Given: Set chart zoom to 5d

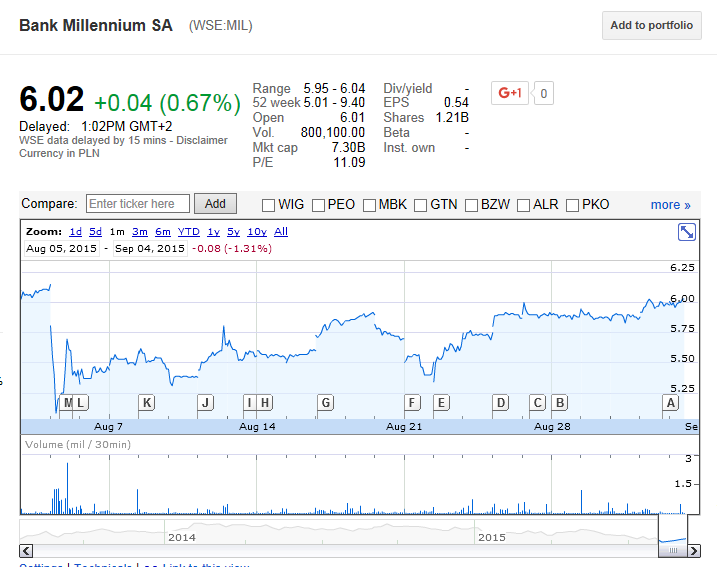Looking at the screenshot, I should [95, 232].
